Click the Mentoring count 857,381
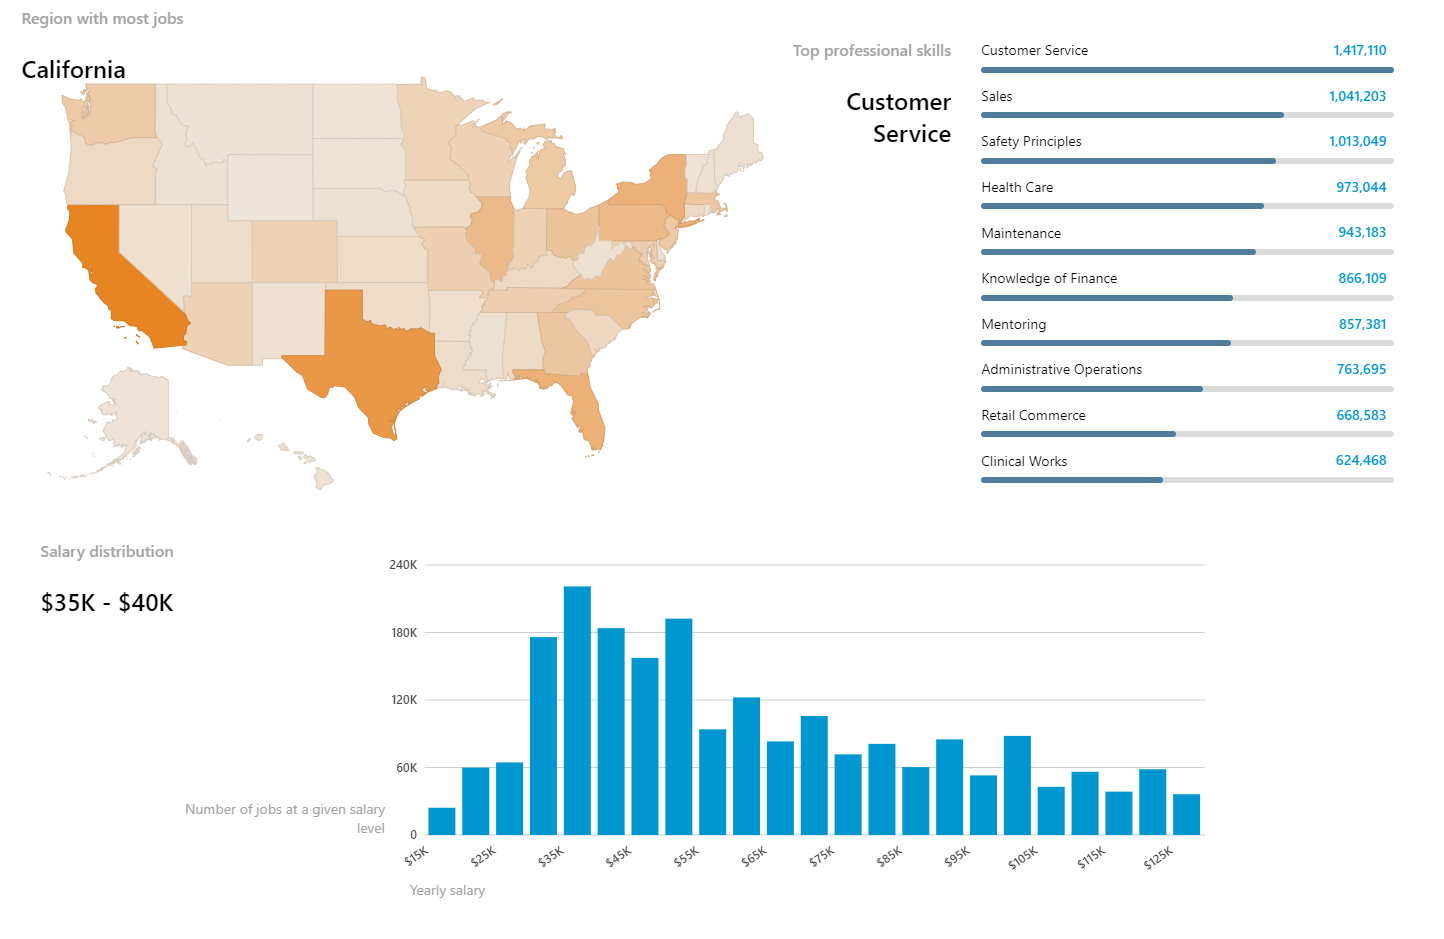 (1362, 324)
